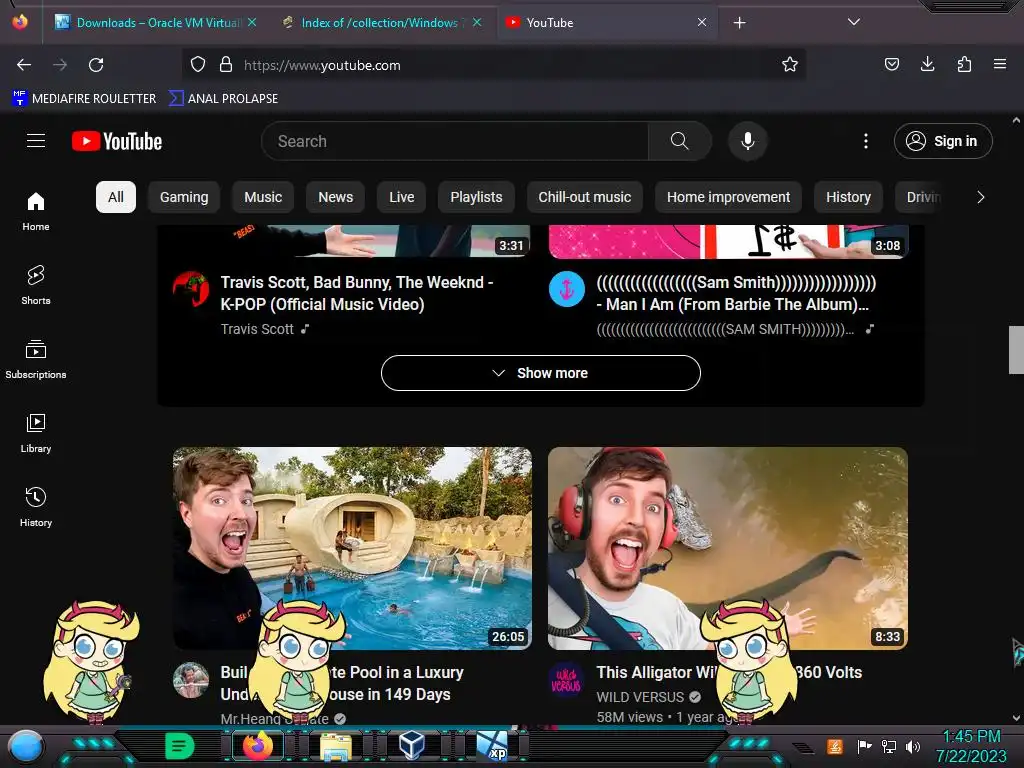The height and width of the screenshot is (768, 1024).
Task: Open Firefox downloads panel
Action: [x=927, y=64]
